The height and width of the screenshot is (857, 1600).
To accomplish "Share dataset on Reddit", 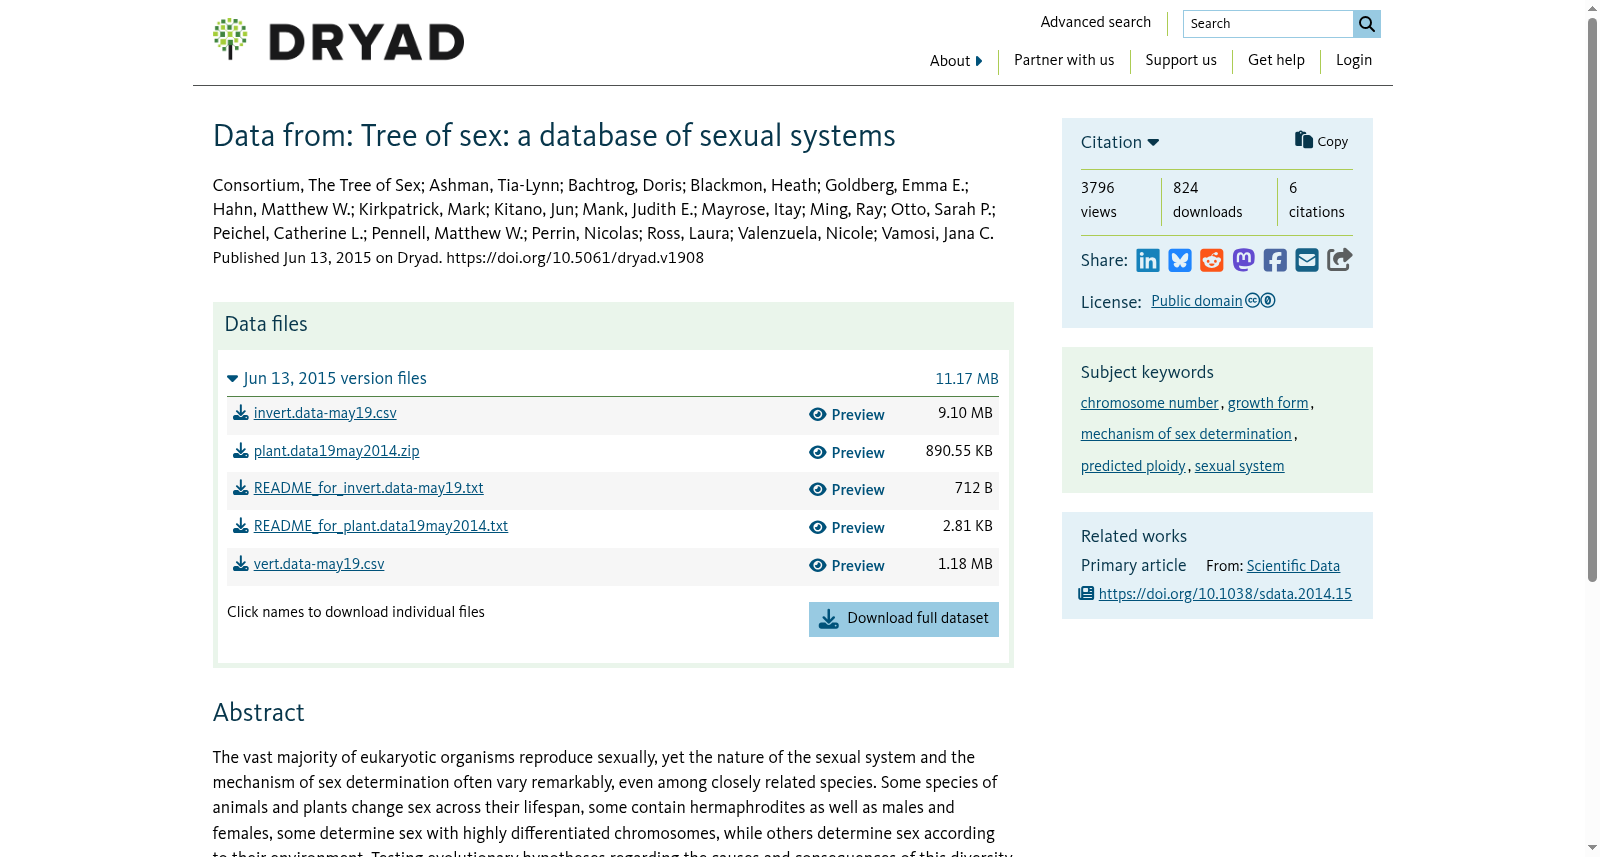I will [x=1212, y=261].
